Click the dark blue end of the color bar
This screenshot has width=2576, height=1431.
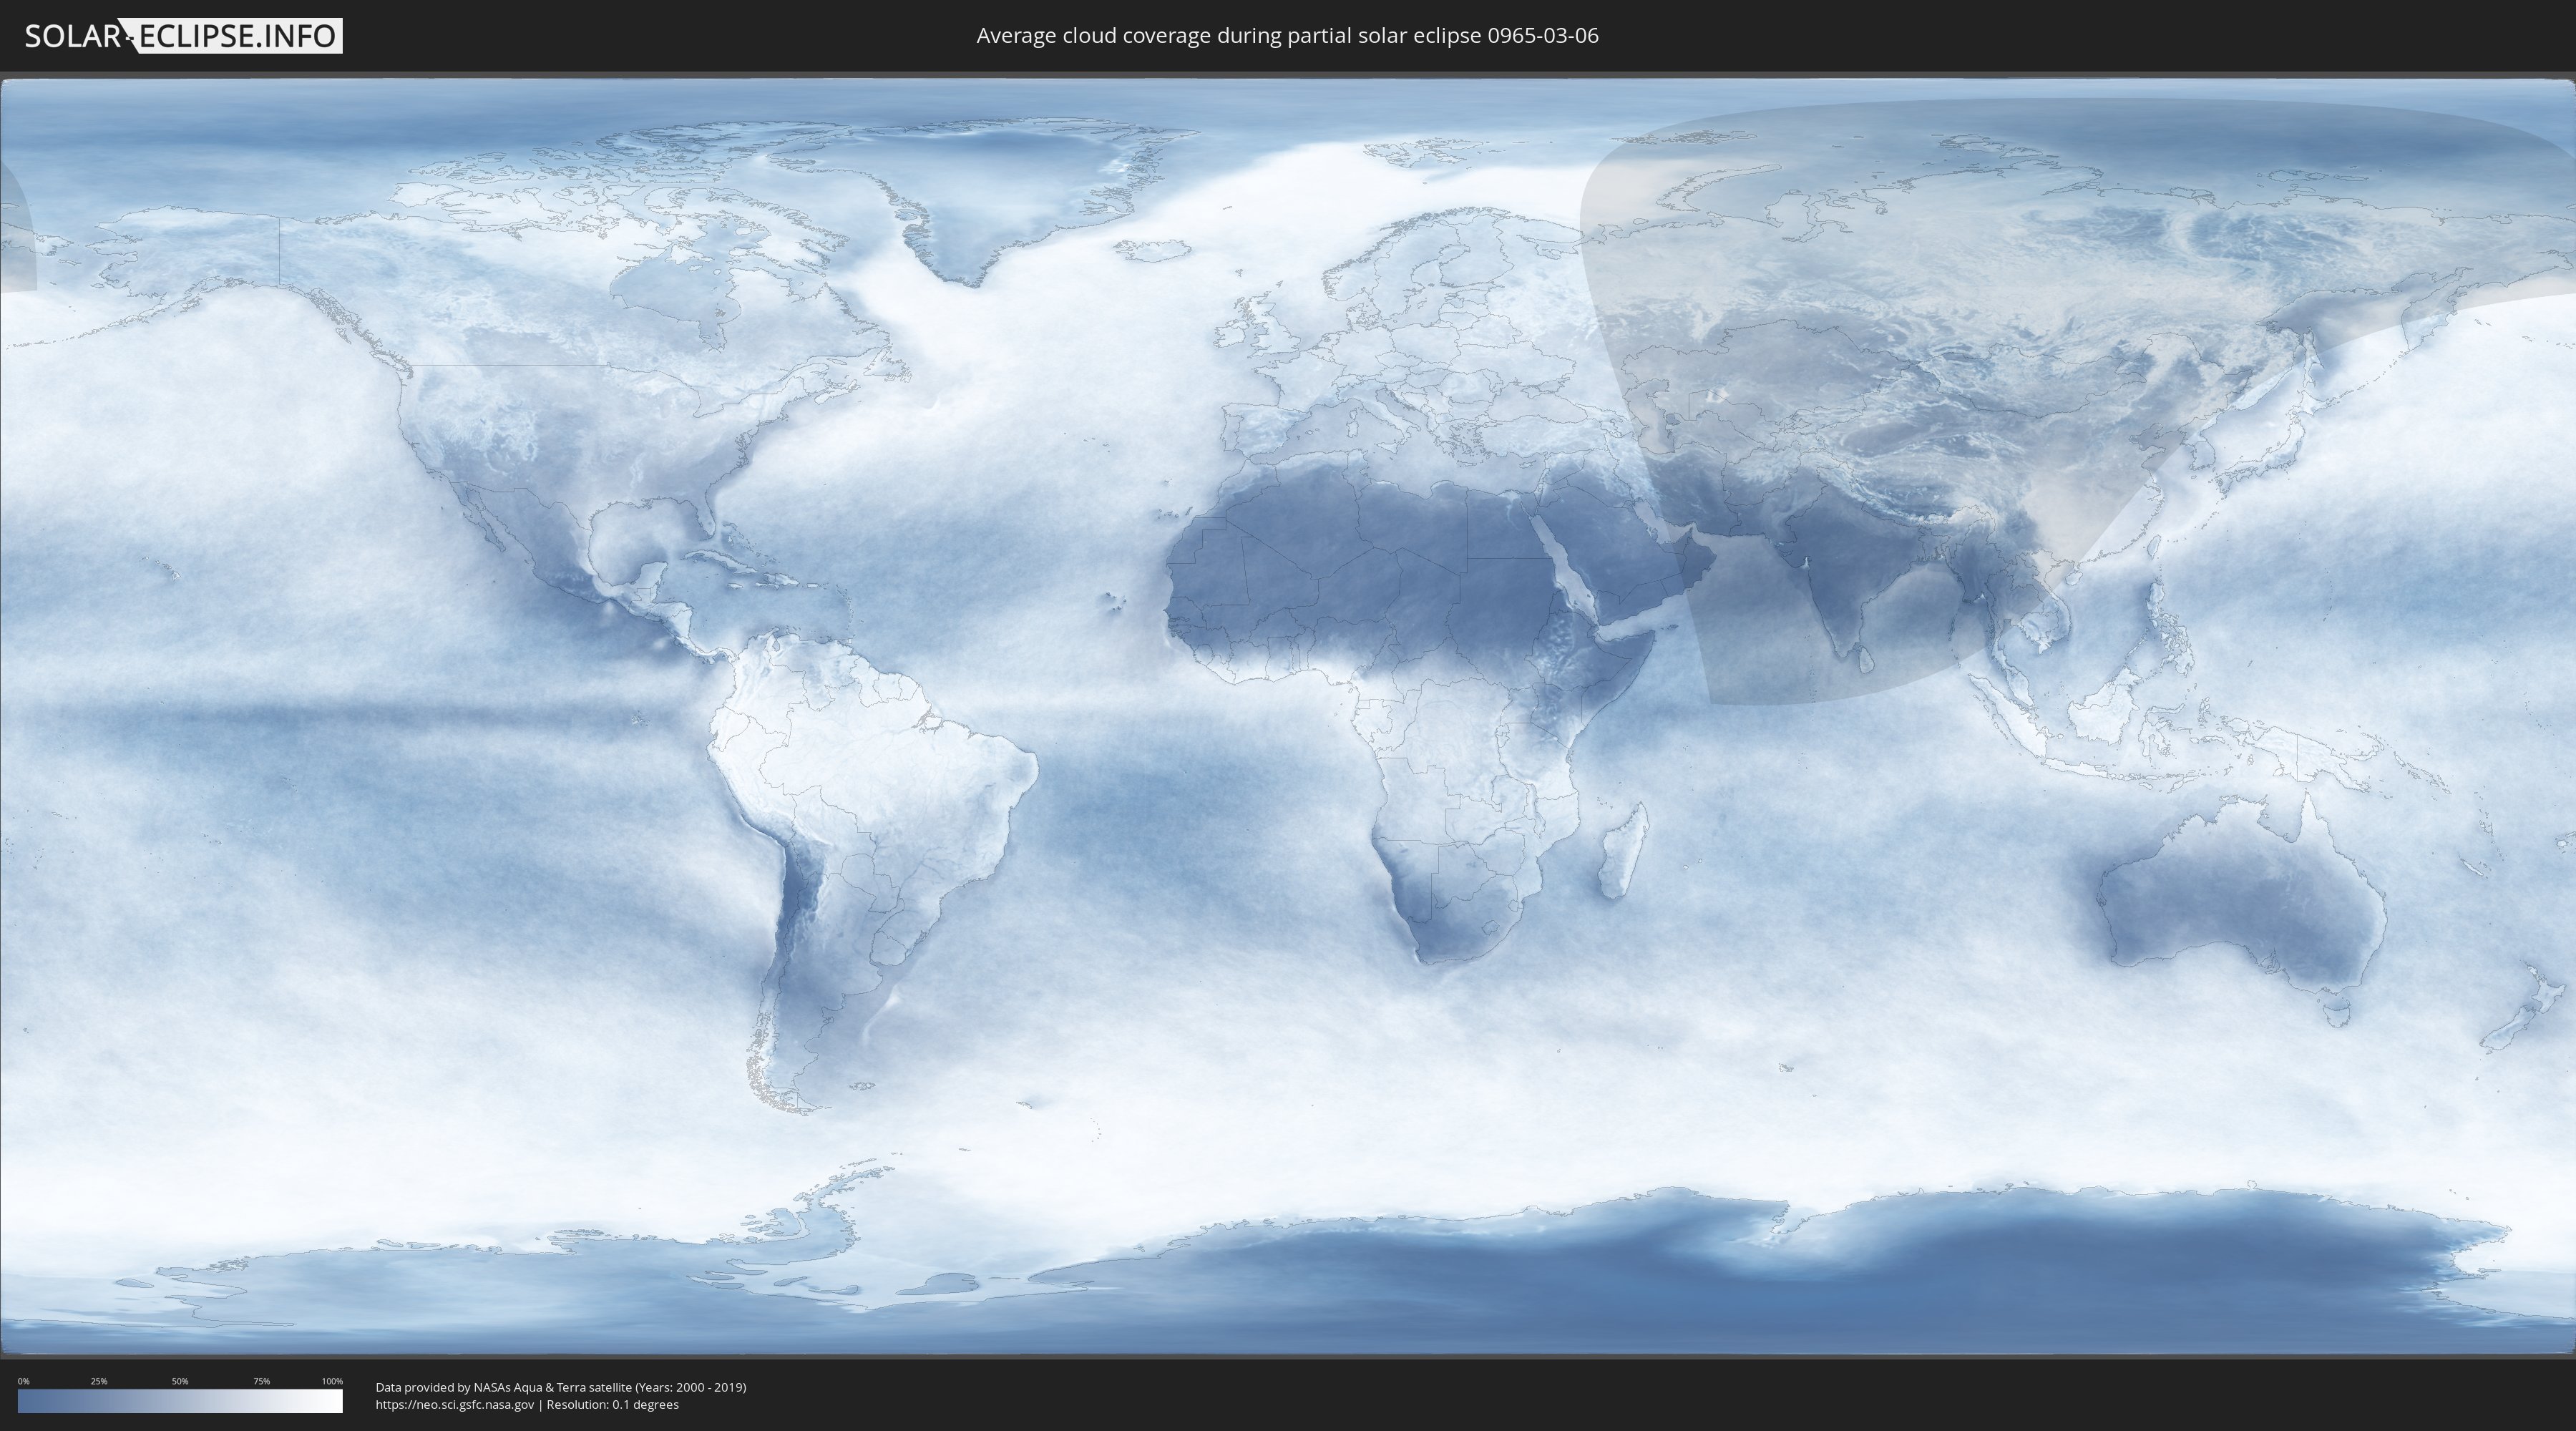[x=28, y=1401]
